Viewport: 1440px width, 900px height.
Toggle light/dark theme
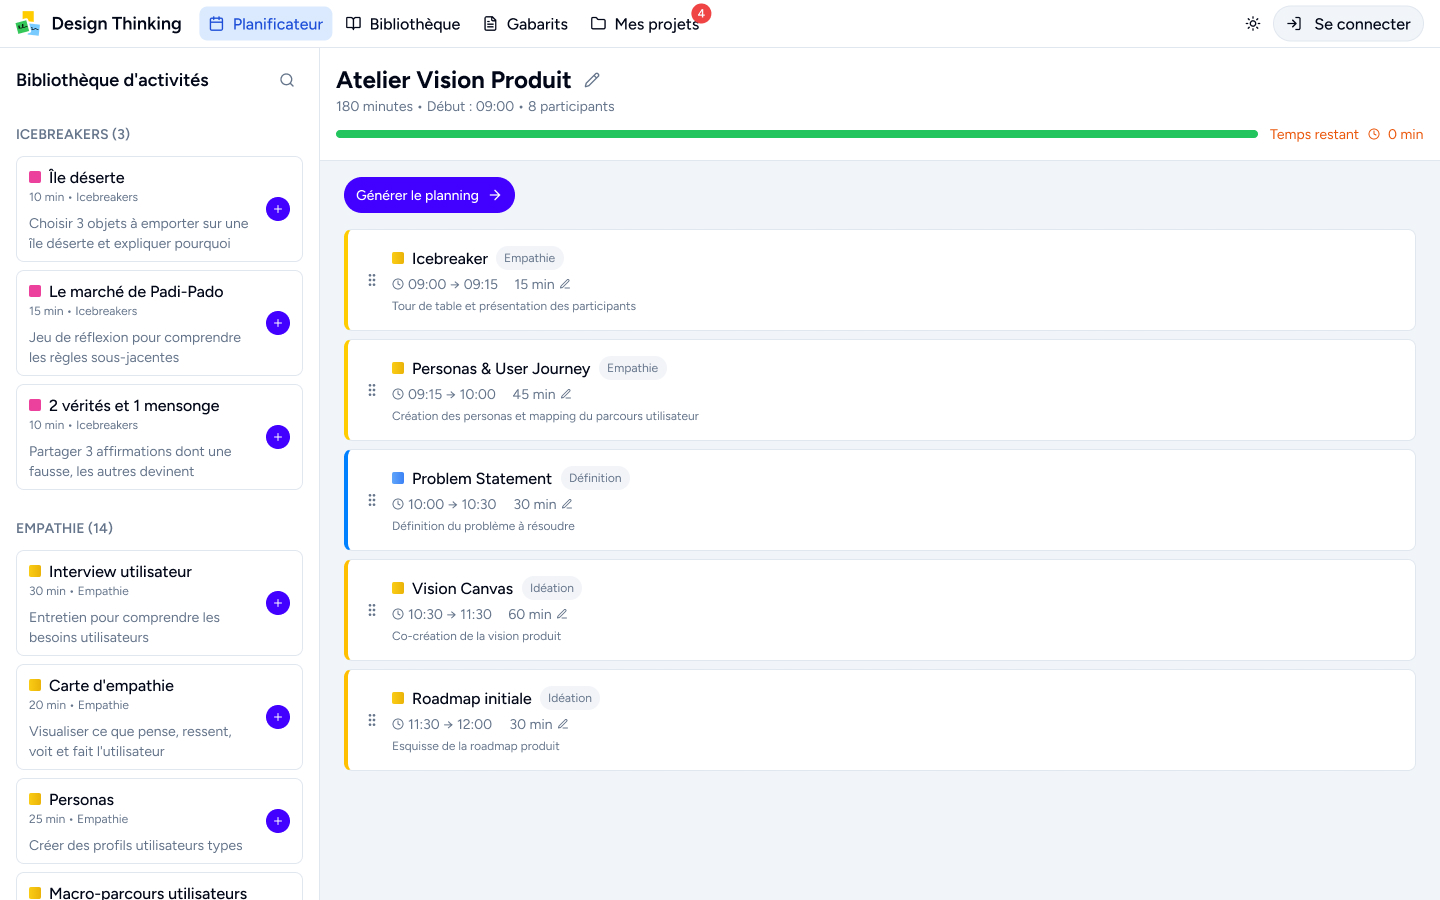point(1252,24)
